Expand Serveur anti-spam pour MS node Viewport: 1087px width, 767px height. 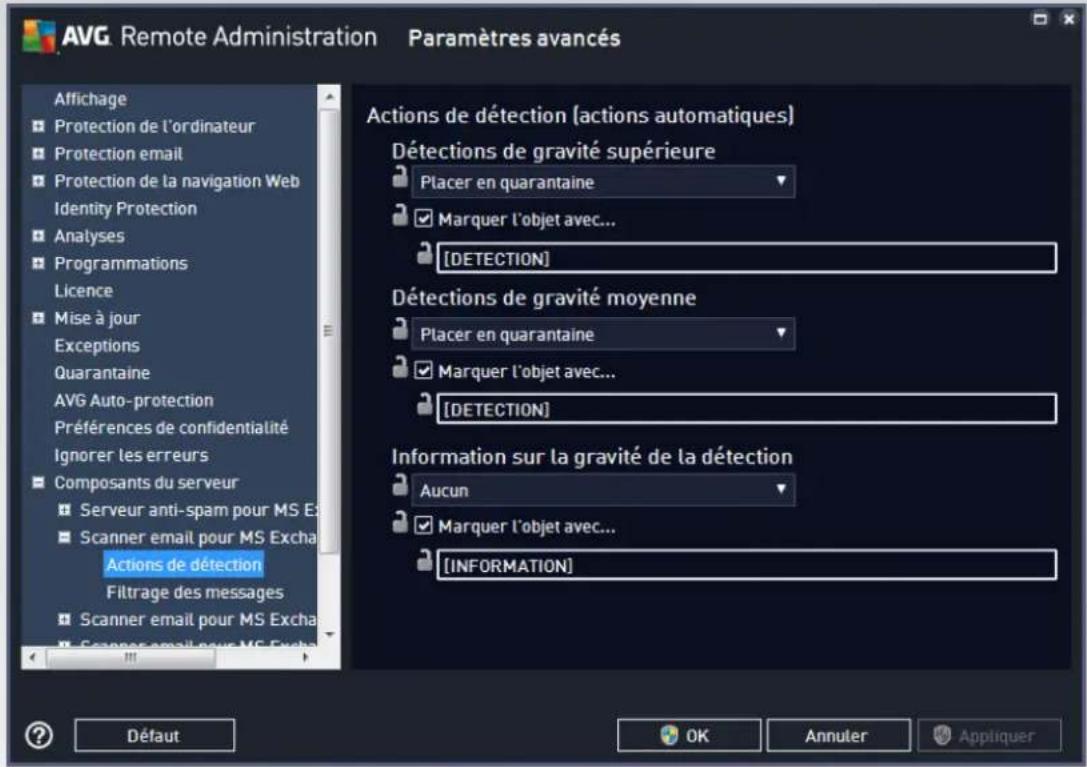64,510
